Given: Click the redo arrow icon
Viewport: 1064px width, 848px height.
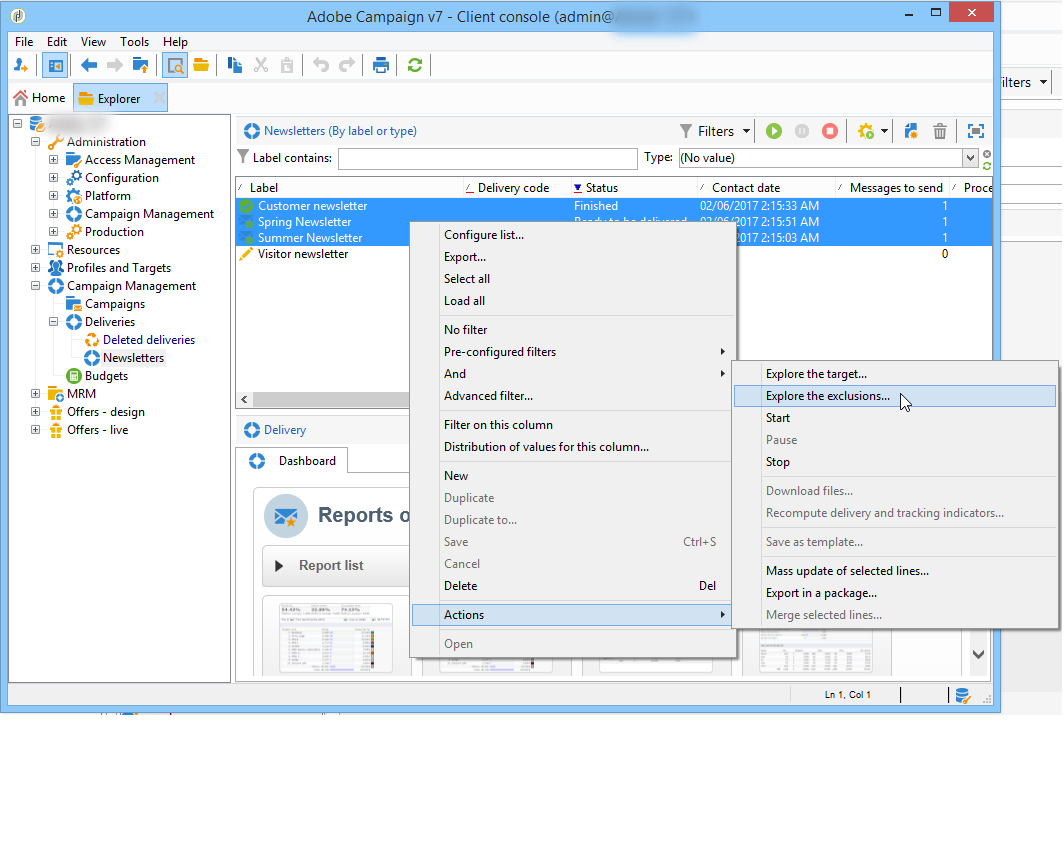Looking at the screenshot, I should coord(347,66).
